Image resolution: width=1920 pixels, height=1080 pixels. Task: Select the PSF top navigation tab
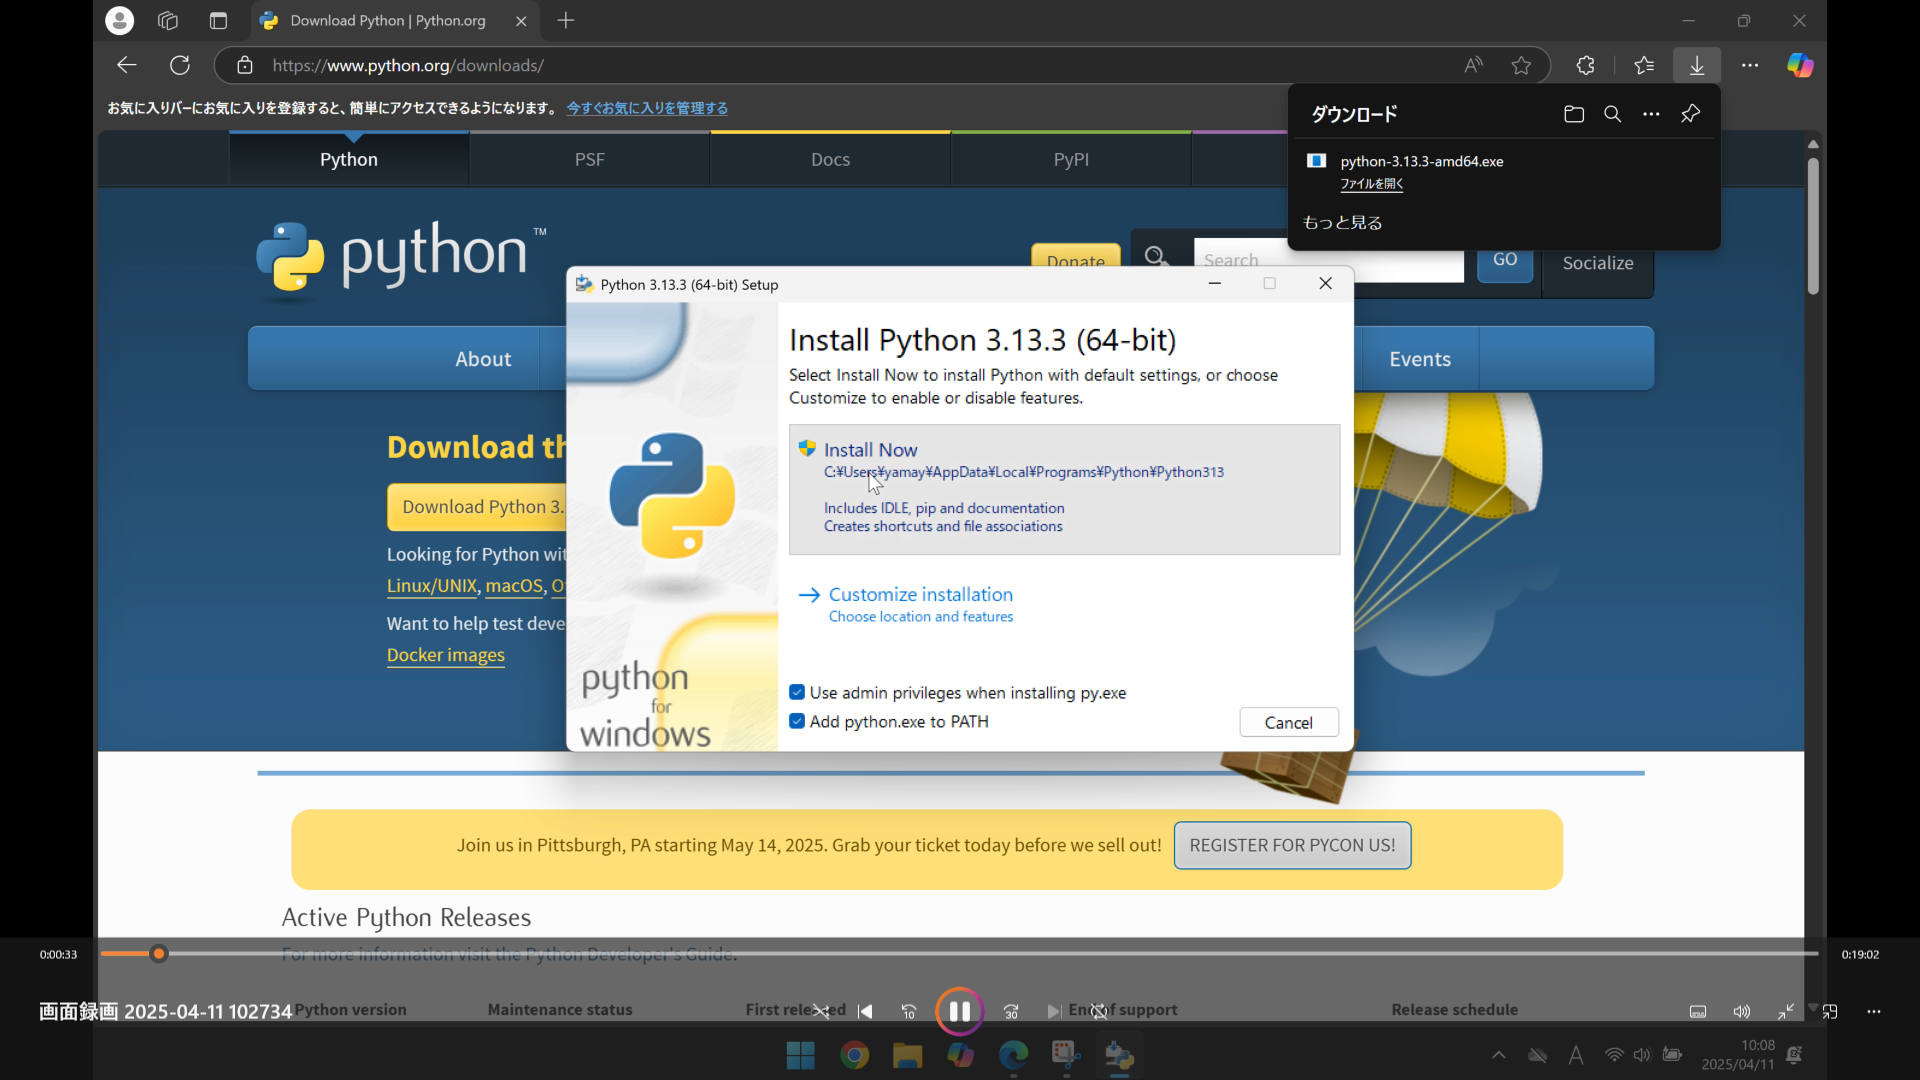pos(590,159)
